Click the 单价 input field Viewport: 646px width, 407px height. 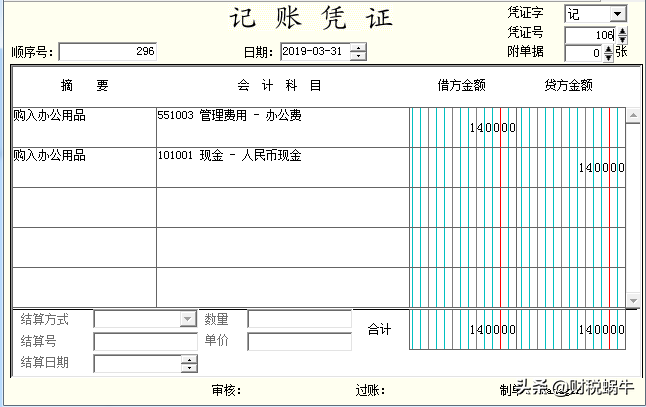(299, 341)
